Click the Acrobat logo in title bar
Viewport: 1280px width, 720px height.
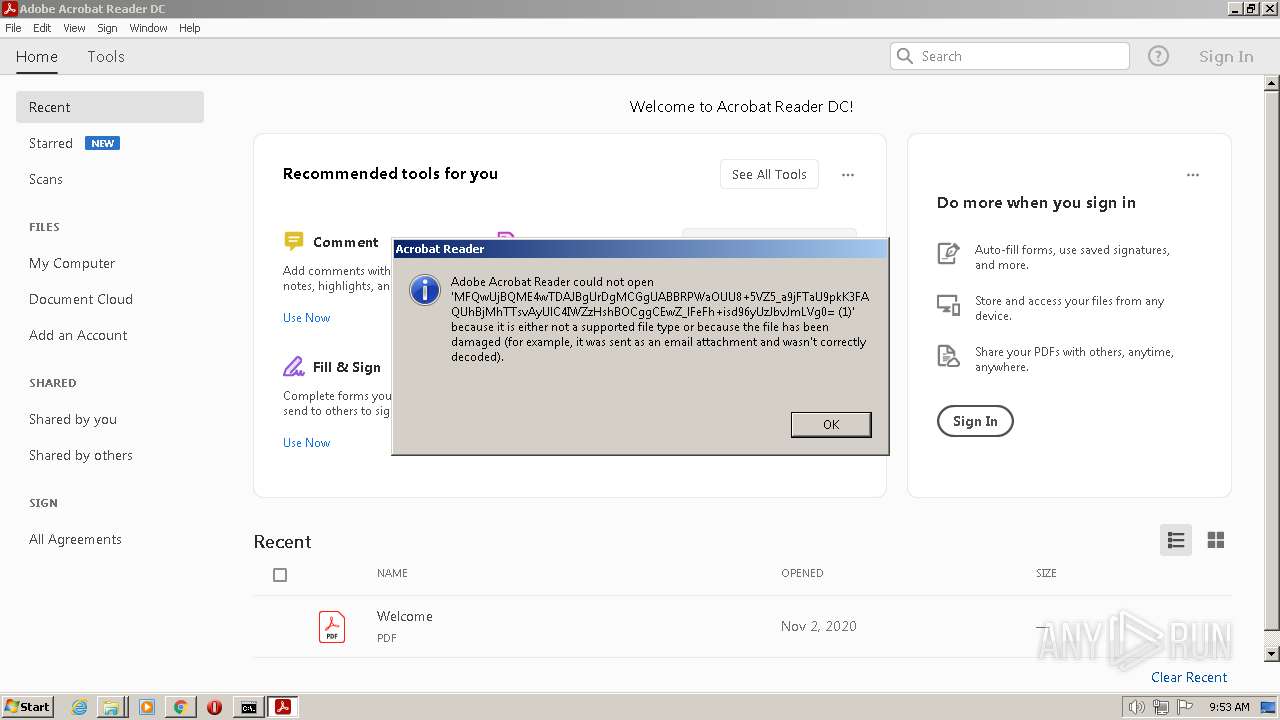click(x=9, y=8)
